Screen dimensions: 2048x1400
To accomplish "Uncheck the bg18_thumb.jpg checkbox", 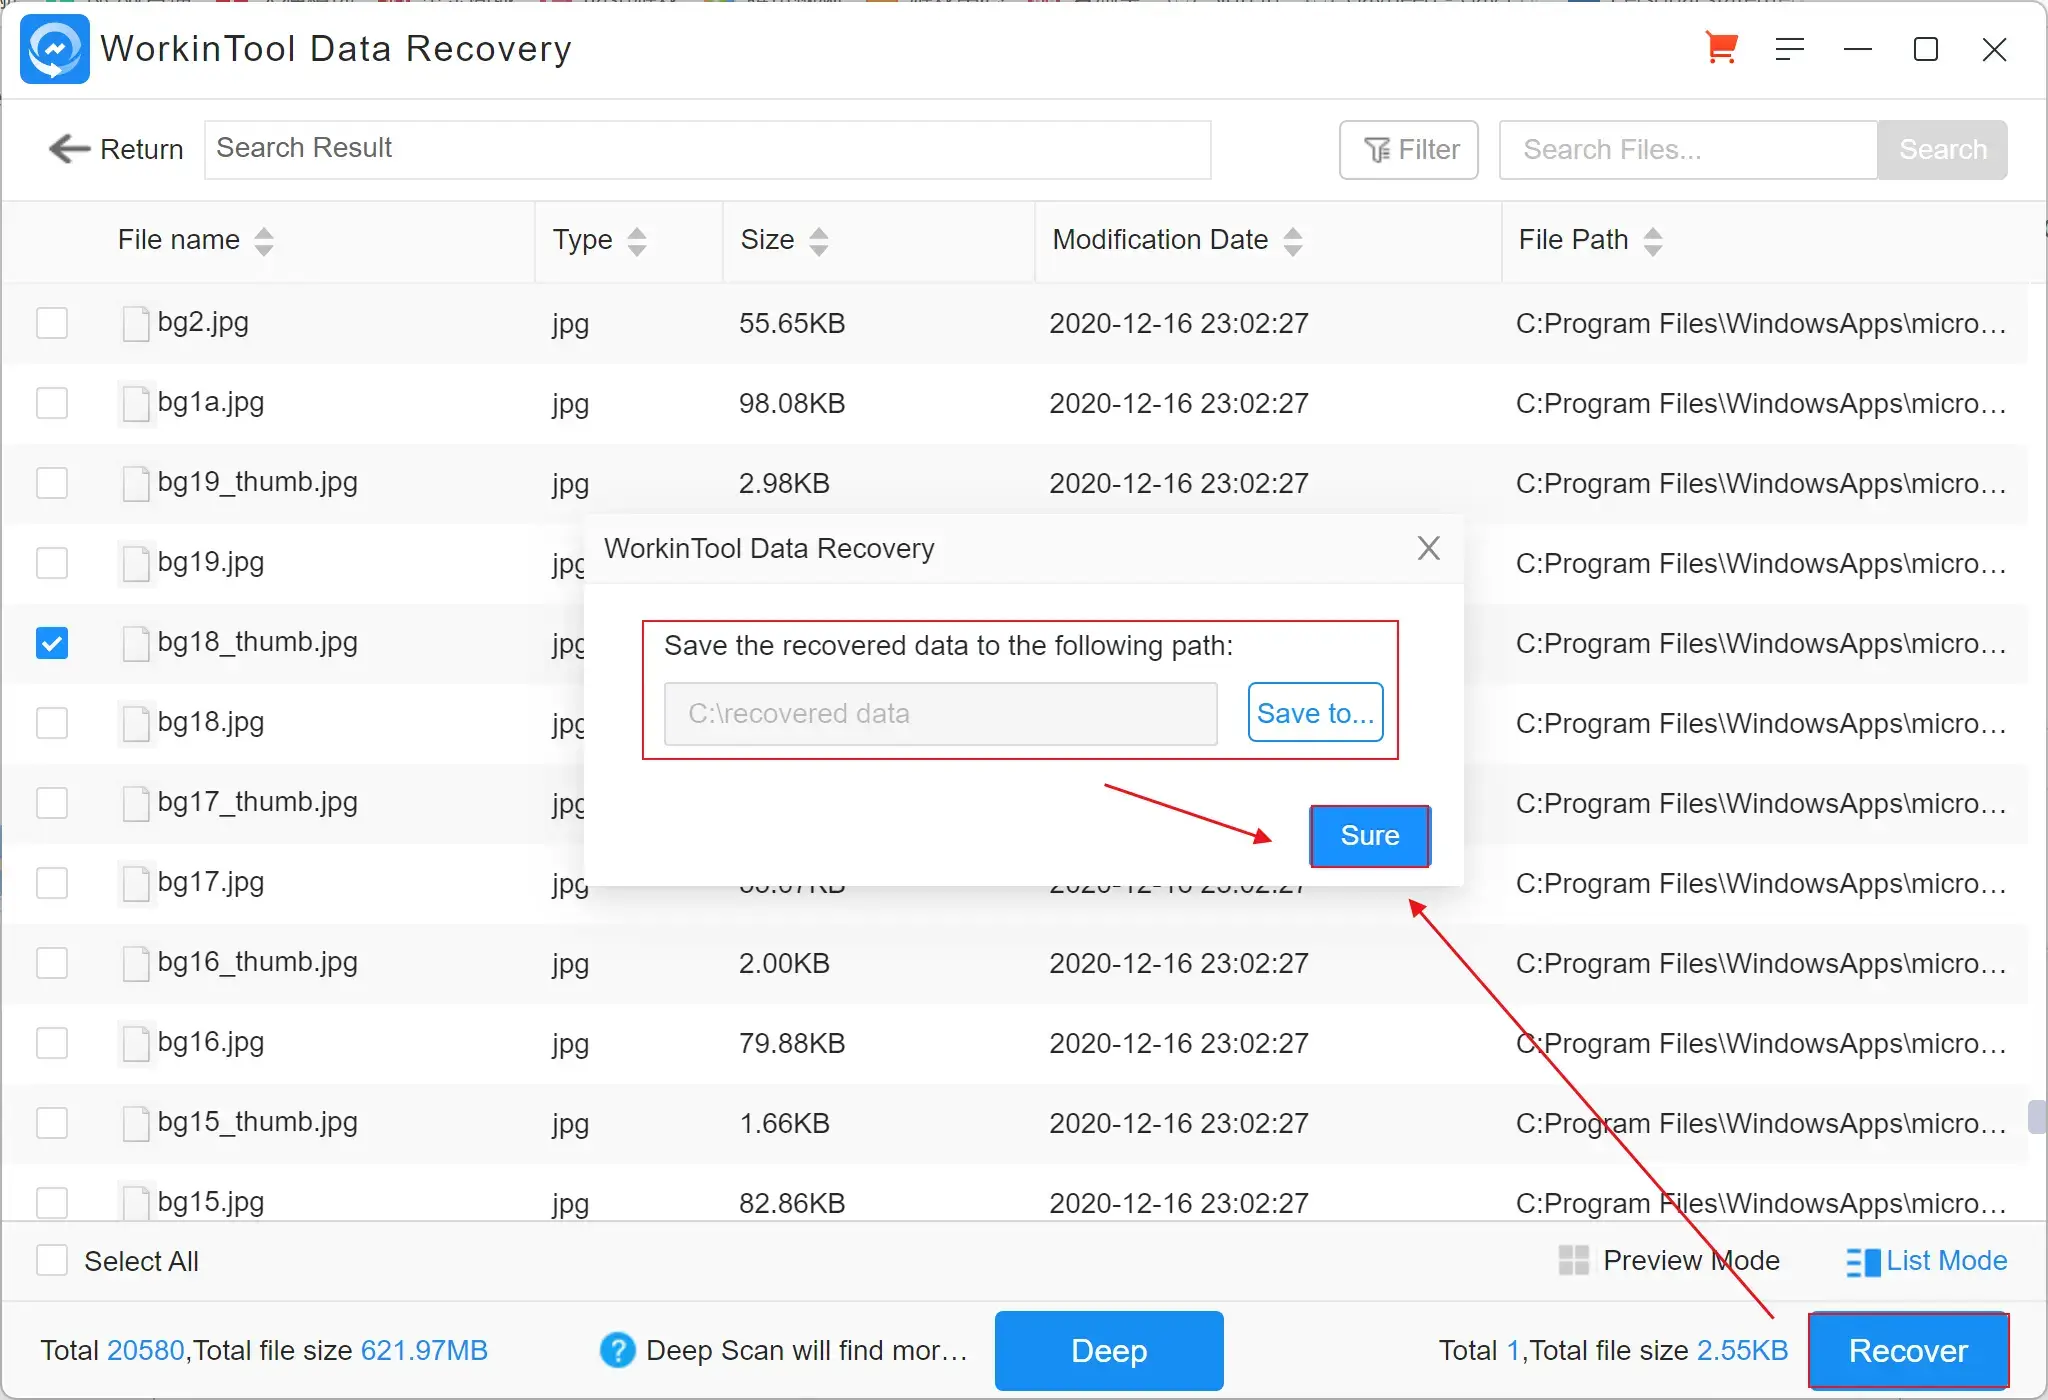I will tap(52, 643).
